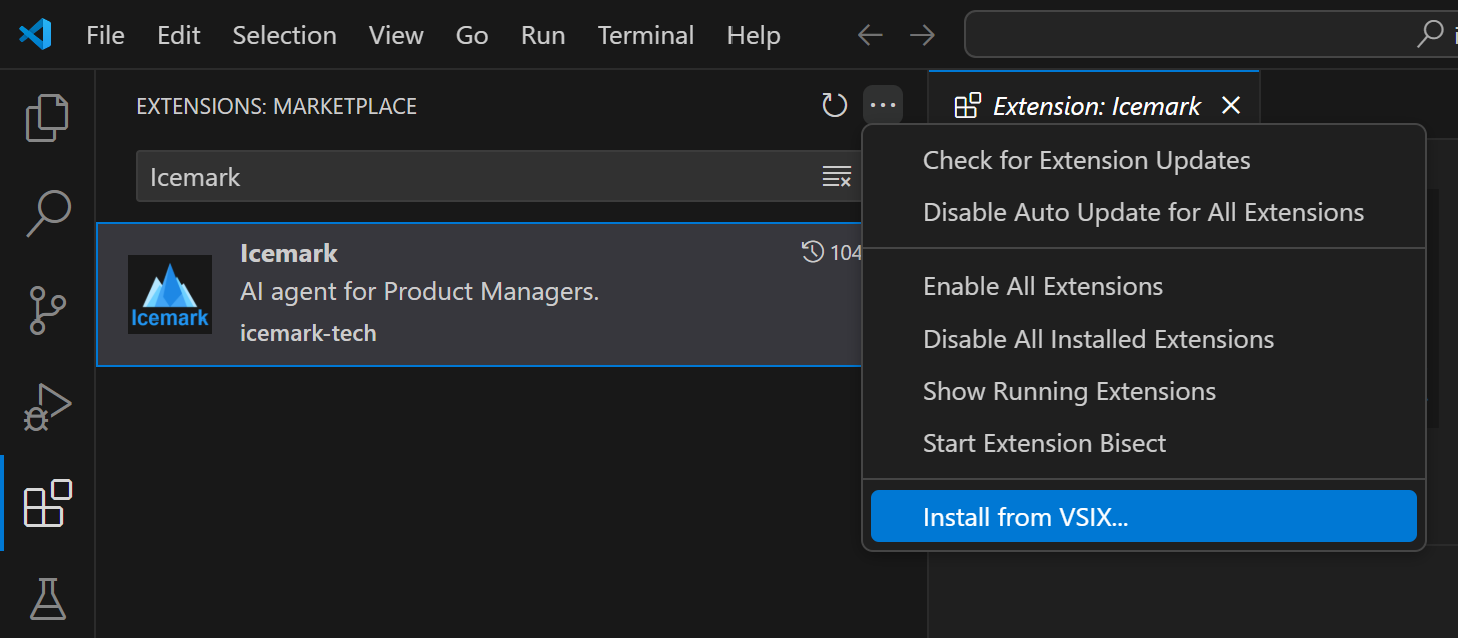The height and width of the screenshot is (638, 1458).
Task: Open the Testing flask view
Action: click(x=47, y=598)
